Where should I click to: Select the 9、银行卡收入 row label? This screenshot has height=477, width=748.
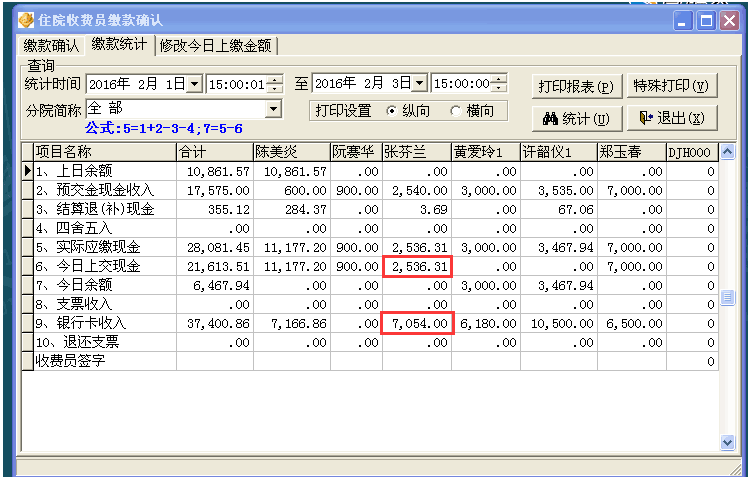[105, 323]
